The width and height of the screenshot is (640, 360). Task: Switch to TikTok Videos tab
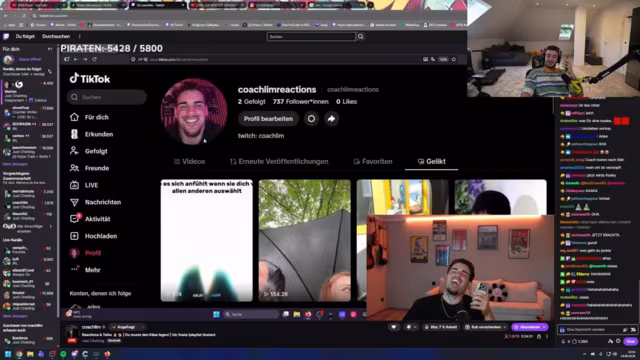point(189,162)
